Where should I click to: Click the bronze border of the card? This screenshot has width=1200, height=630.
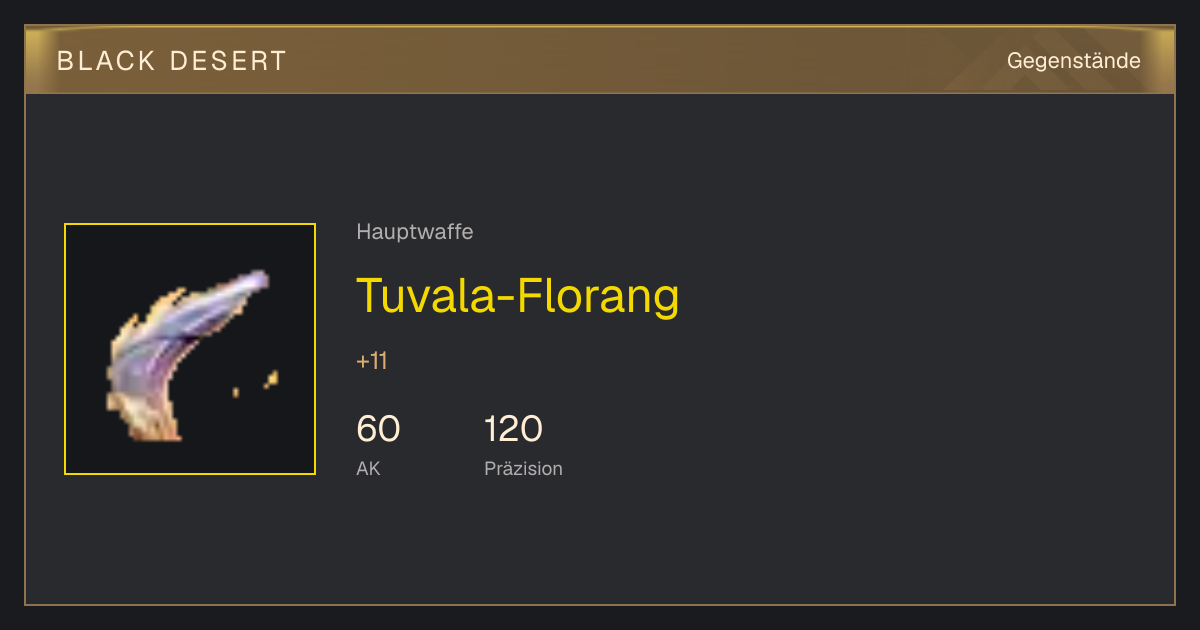coord(600,604)
